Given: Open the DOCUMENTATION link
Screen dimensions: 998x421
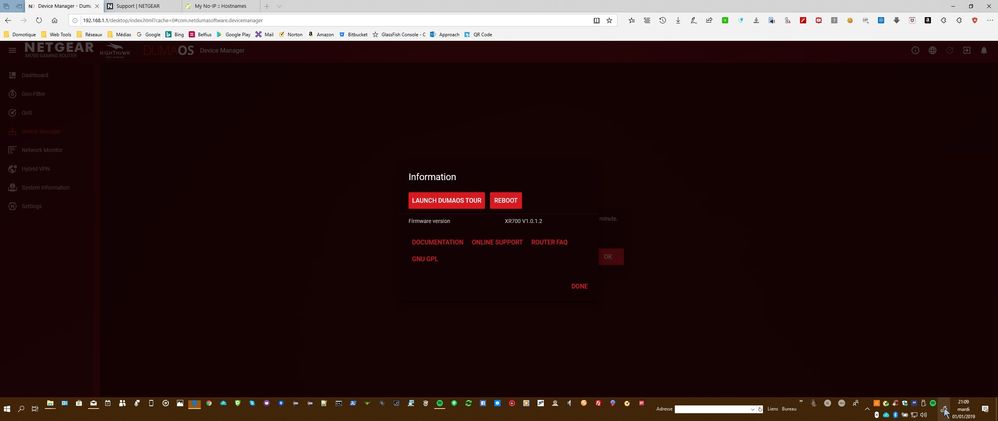Looking at the screenshot, I should coord(437,243).
